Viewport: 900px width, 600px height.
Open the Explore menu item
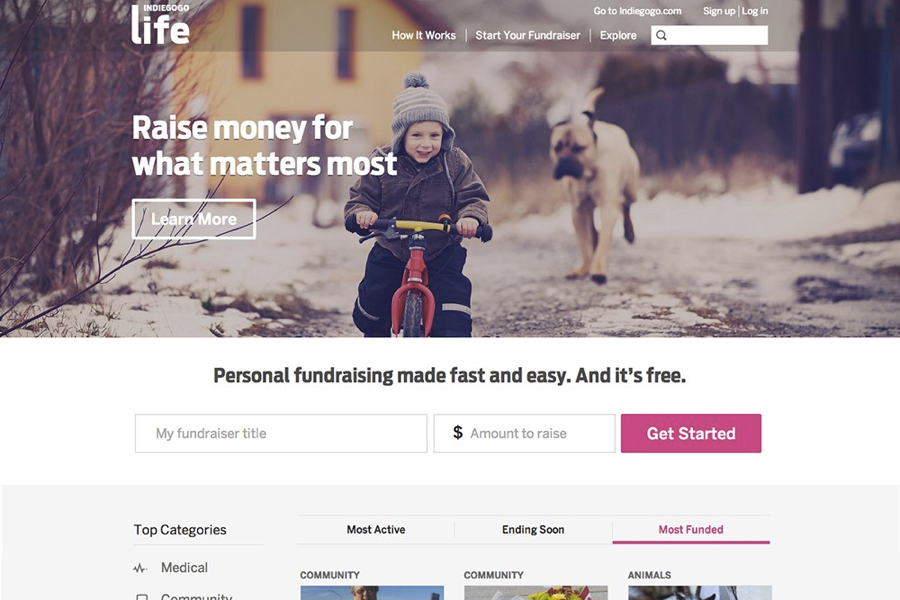click(x=618, y=36)
